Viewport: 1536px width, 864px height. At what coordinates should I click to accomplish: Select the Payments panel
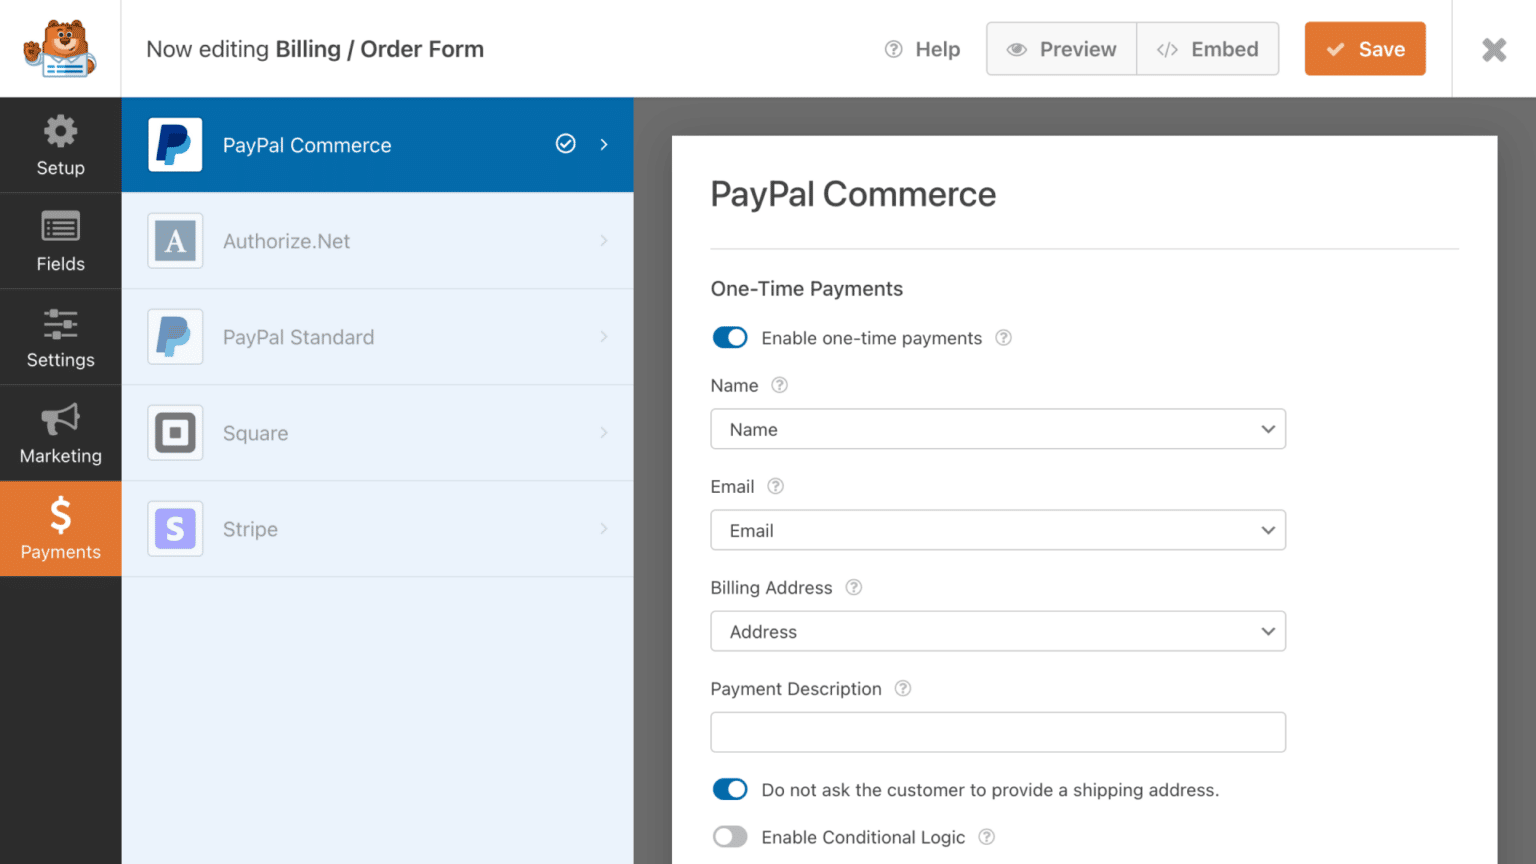60,529
